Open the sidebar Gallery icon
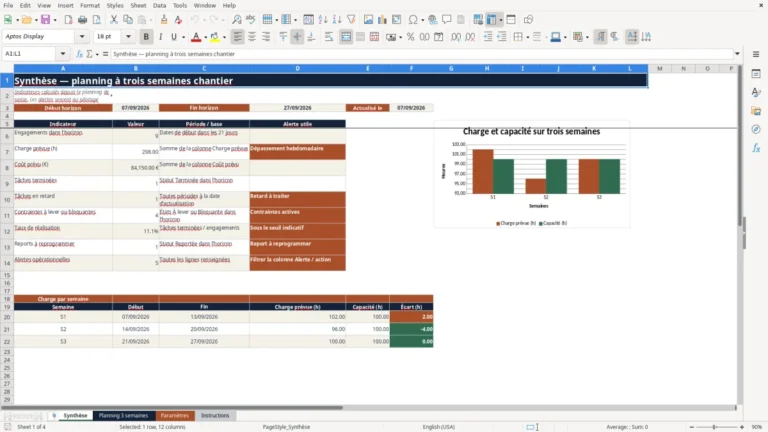Image resolution: width=768 pixels, height=432 pixels. [x=756, y=111]
